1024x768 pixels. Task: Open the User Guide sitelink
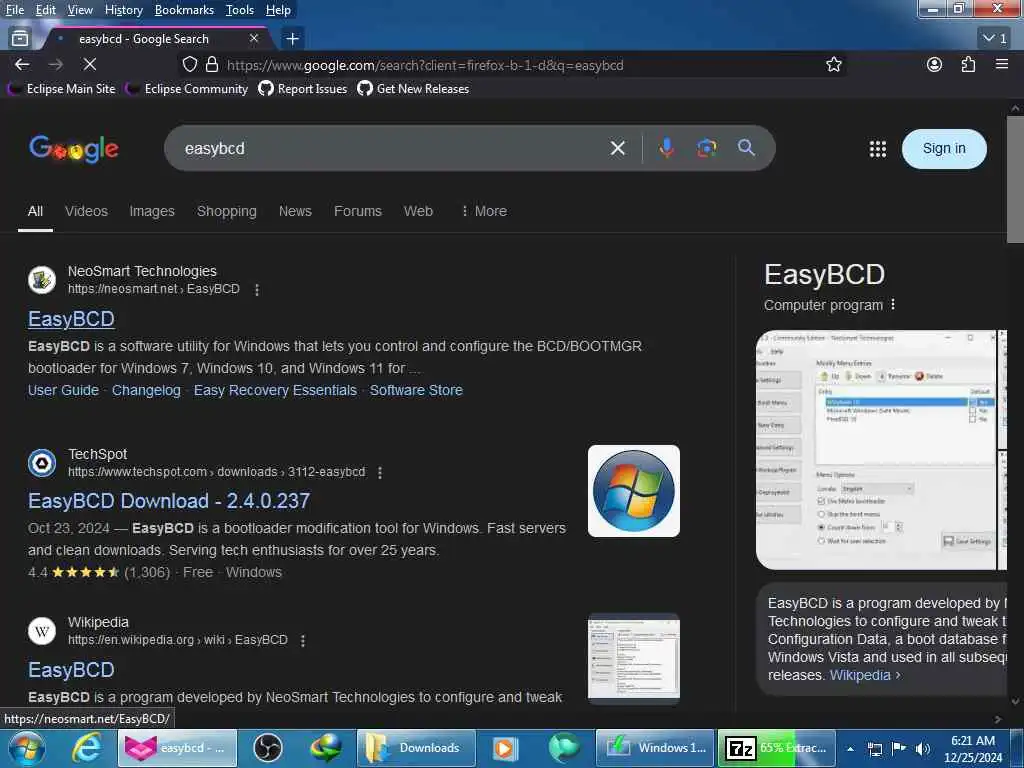click(63, 390)
